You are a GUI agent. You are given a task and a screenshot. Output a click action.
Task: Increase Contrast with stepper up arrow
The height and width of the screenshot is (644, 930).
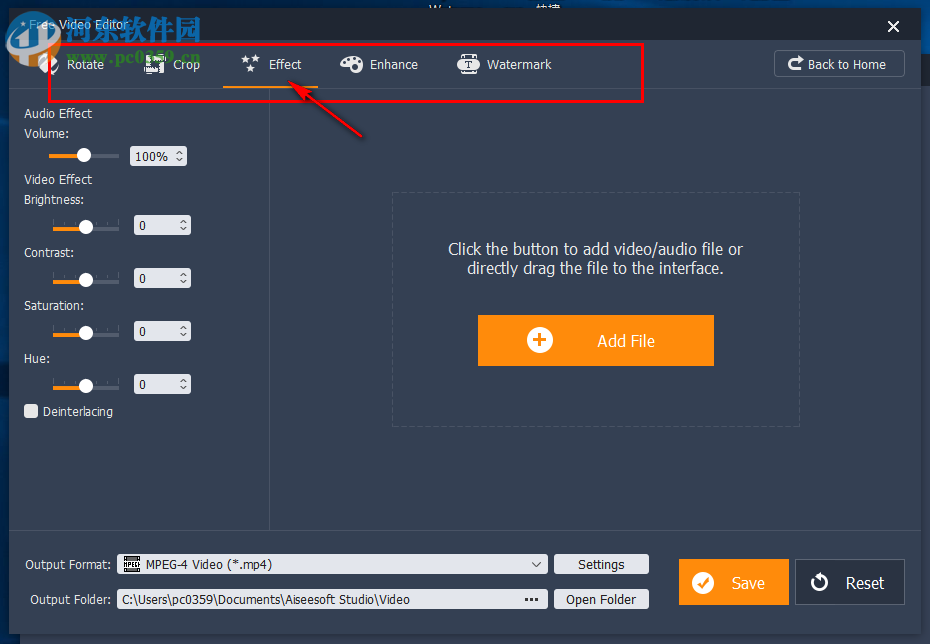pos(183,274)
